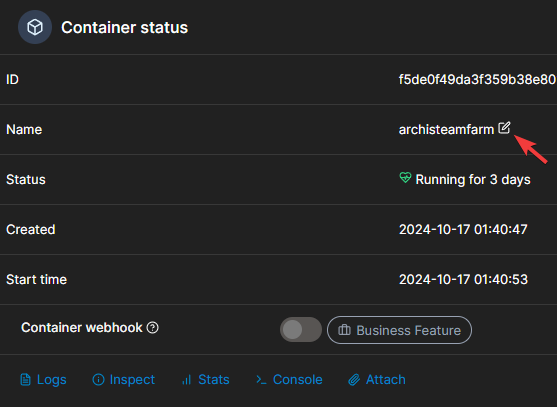Viewport: 557px width, 407px height.
Task: Click the Business Feature badge
Action: click(399, 330)
